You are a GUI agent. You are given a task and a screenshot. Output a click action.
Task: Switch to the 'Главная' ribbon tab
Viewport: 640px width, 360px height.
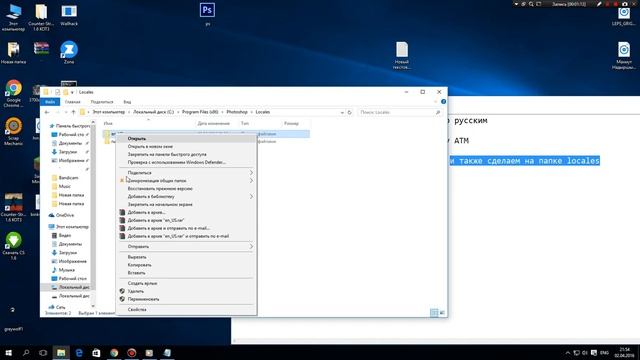pos(73,102)
